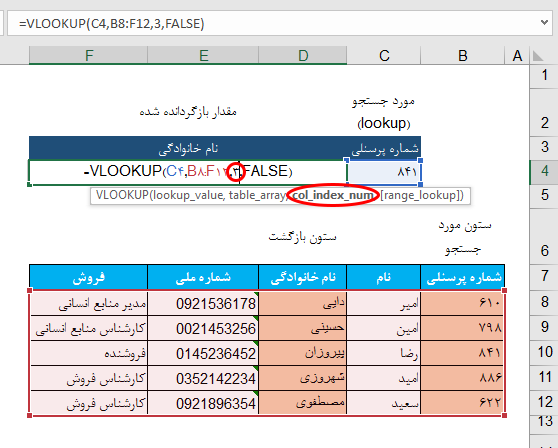Select column B header
The height and width of the screenshot is (448, 558).
coord(462,56)
